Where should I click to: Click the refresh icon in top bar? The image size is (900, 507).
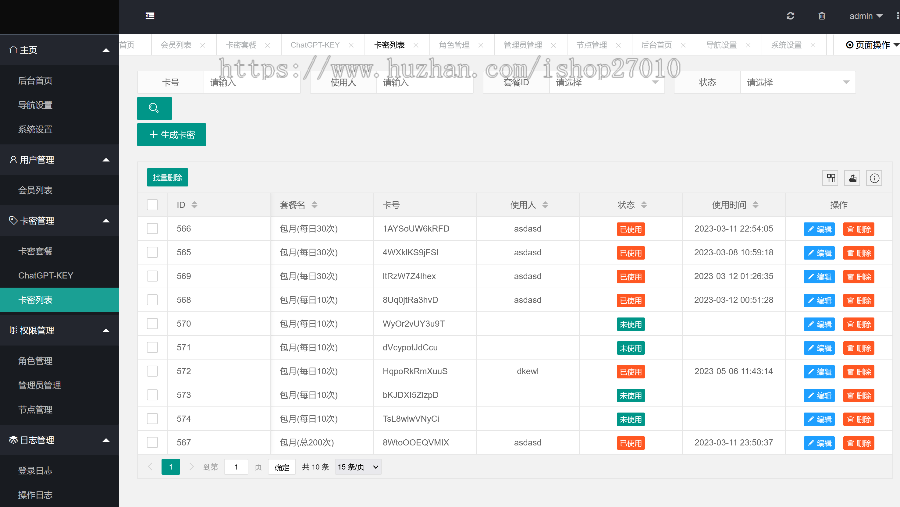pyautogui.click(x=790, y=16)
